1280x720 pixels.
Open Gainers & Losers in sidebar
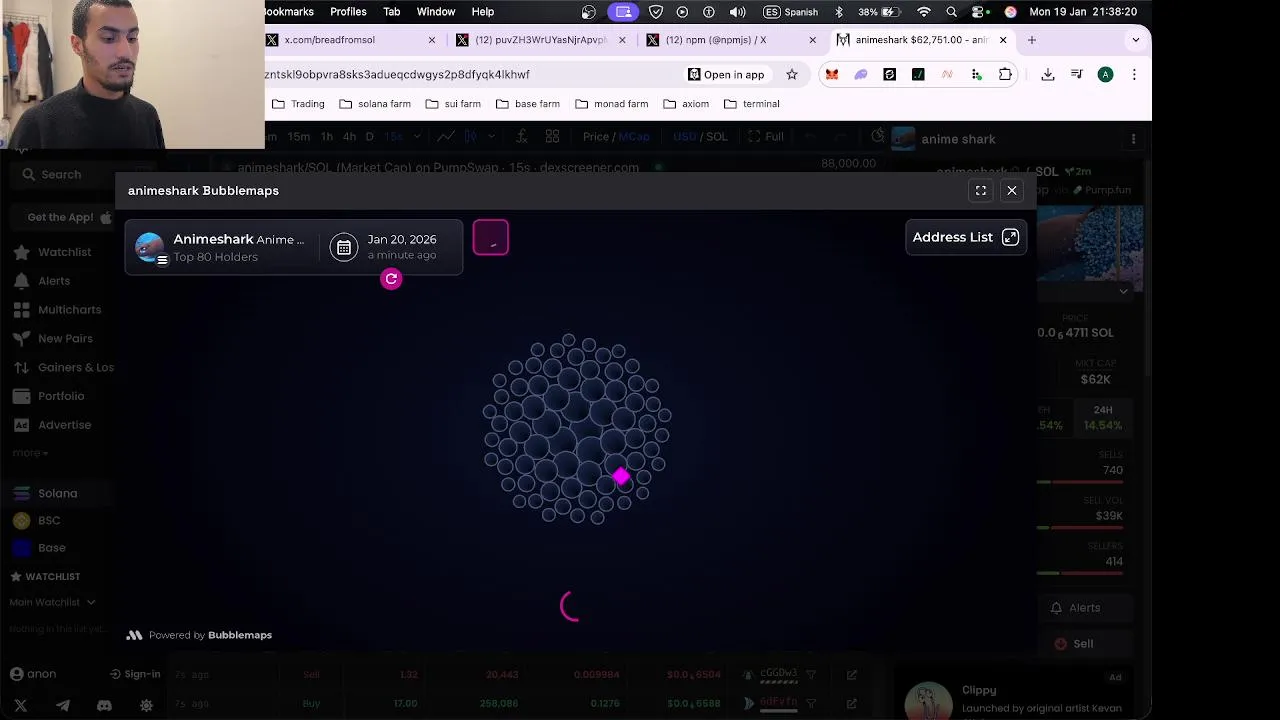tap(64, 367)
